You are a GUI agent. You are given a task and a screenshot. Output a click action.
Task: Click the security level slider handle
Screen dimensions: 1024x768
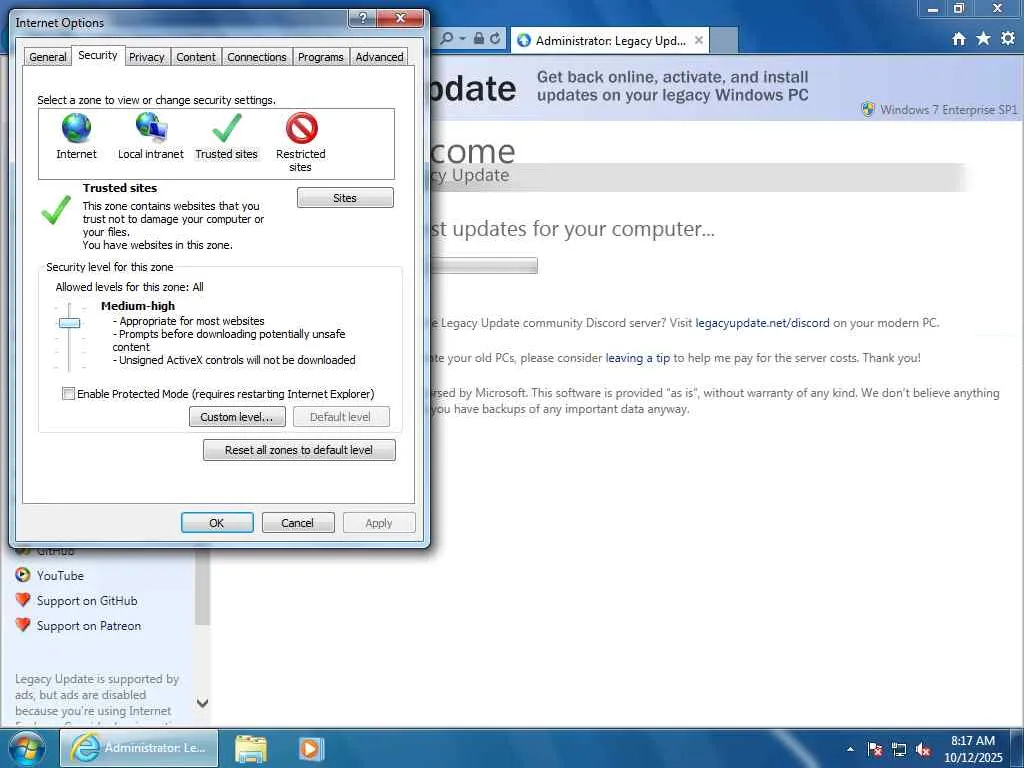(x=69, y=323)
